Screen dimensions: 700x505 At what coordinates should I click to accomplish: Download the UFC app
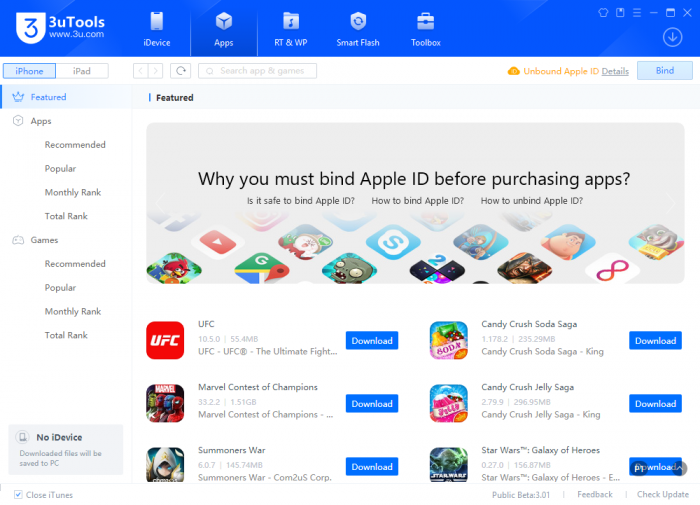click(x=372, y=341)
